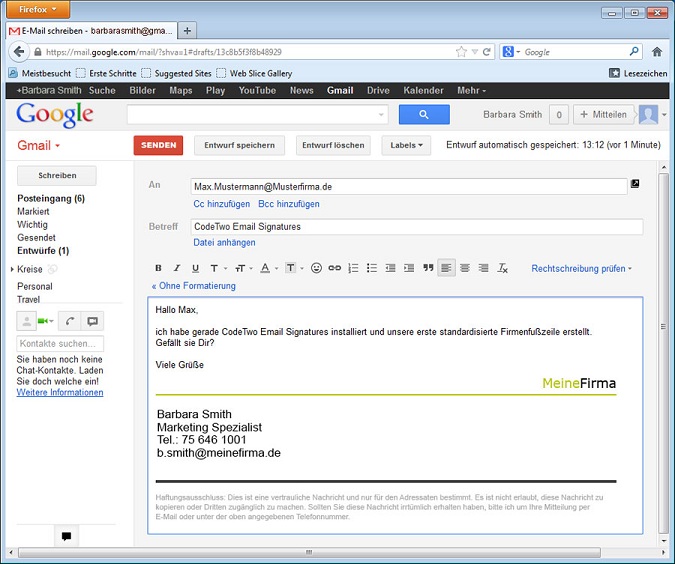Viewport: 675px width, 564px height.
Task: Open the Meistbesucht bookmark folder
Action: click(40, 73)
